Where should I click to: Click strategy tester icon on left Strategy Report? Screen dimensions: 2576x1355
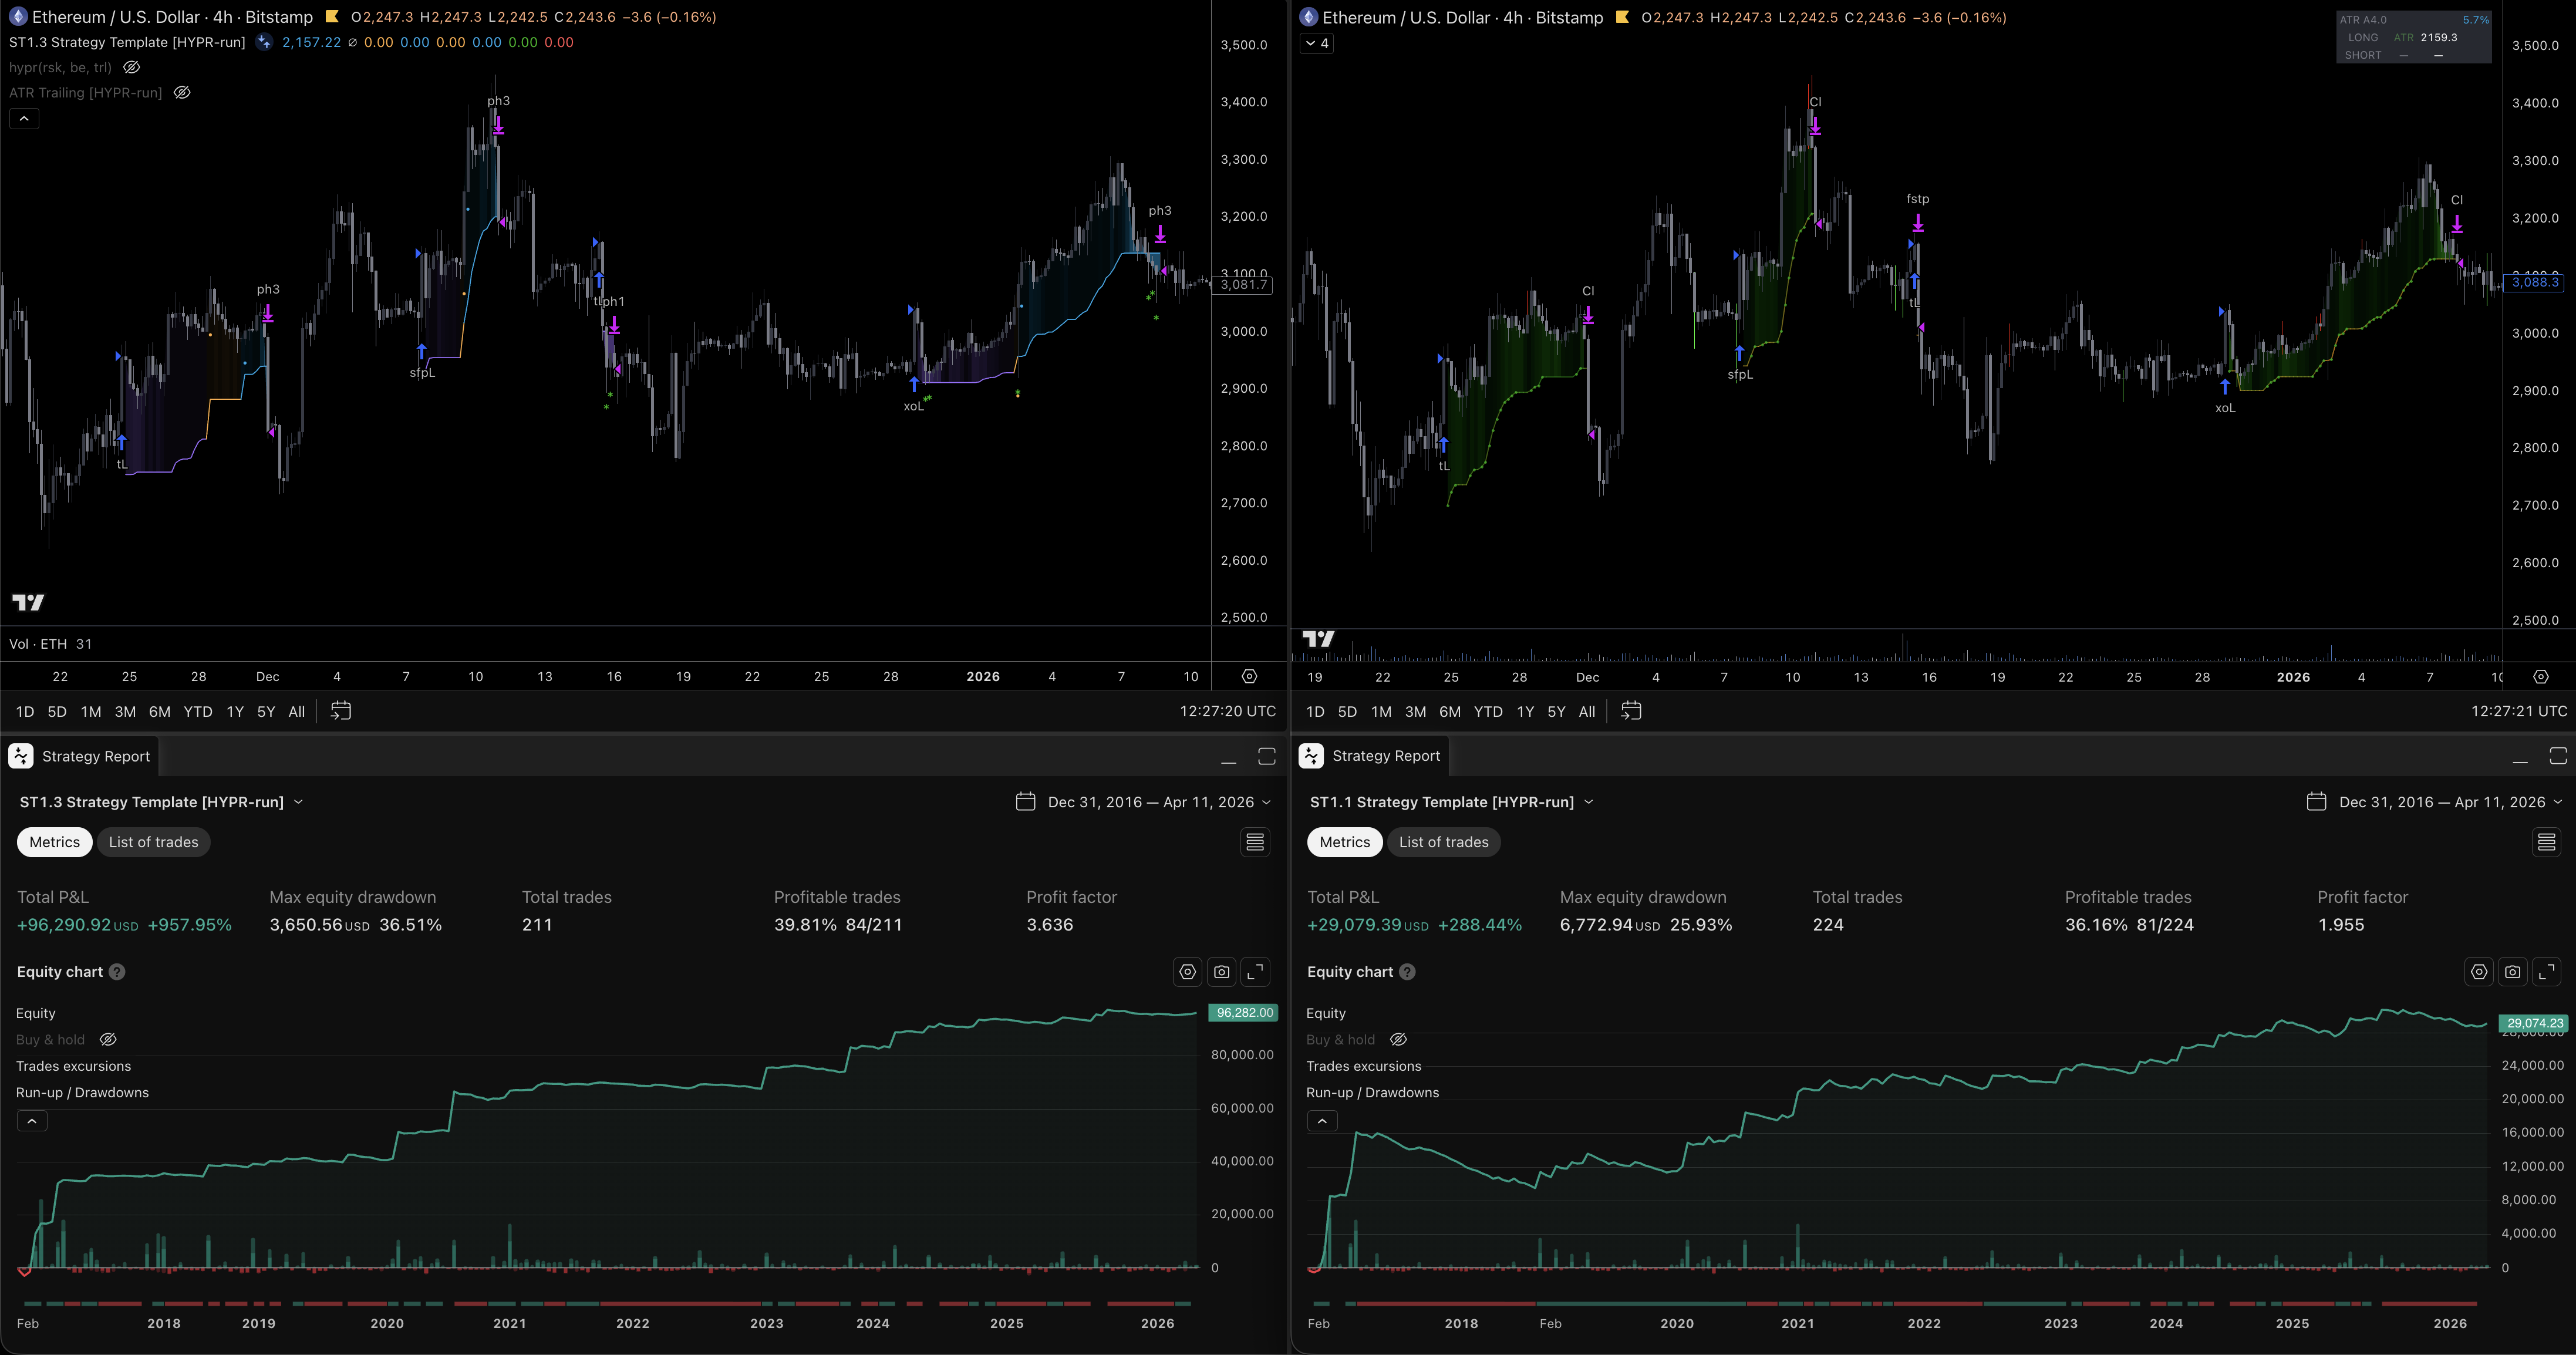click(x=21, y=756)
